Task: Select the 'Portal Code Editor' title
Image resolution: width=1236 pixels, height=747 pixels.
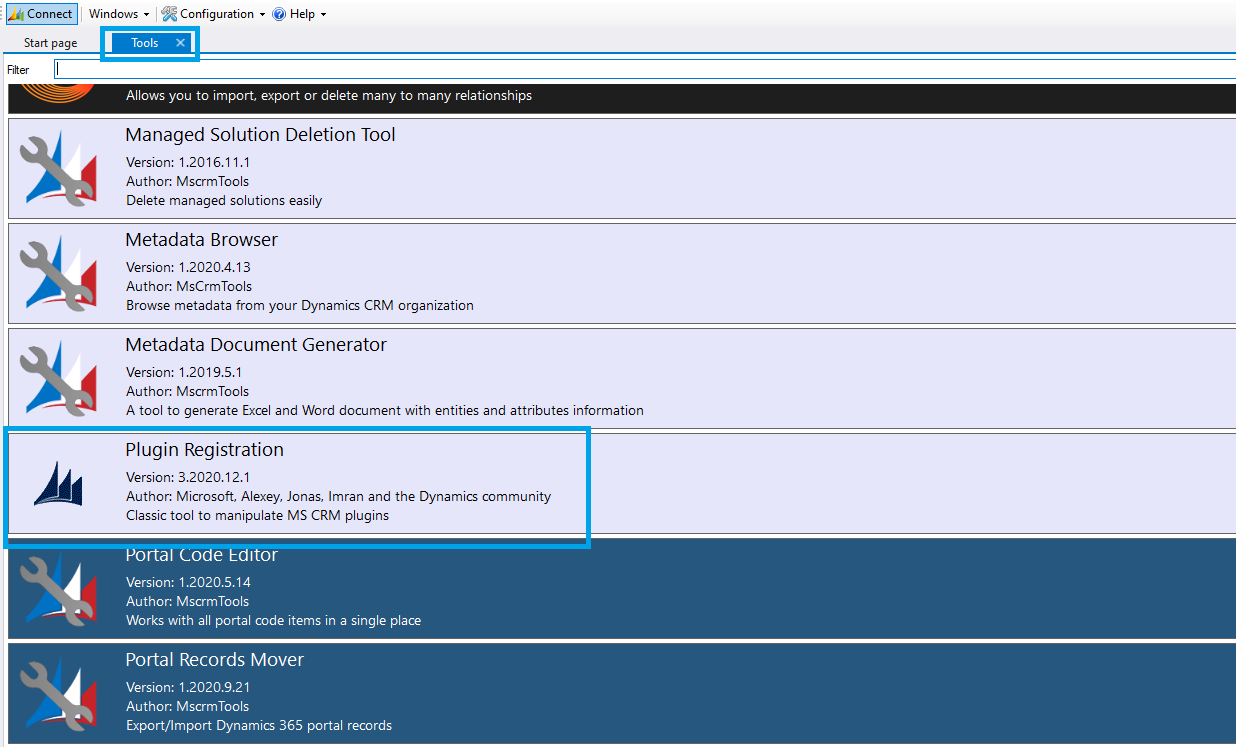Action: pyautogui.click(x=201, y=555)
